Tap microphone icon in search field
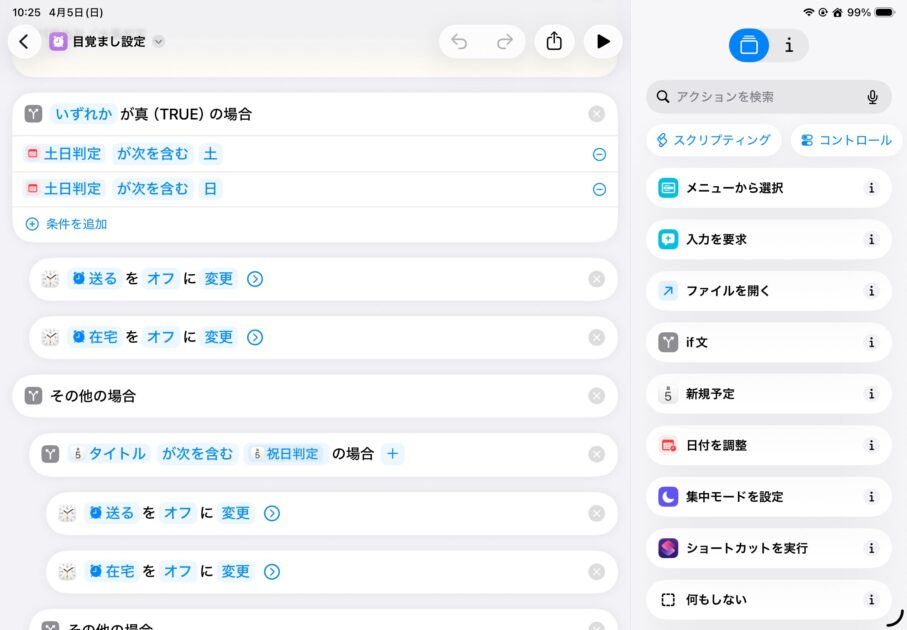The height and width of the screenshot is (630, 907). 872,97
